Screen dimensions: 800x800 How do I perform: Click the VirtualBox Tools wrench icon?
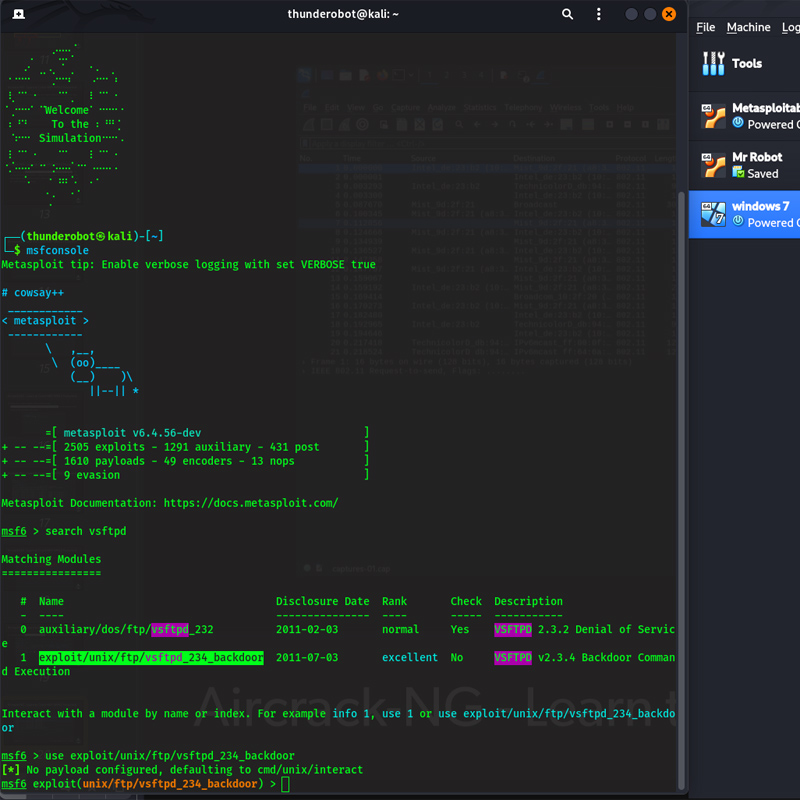pos(713,63)
